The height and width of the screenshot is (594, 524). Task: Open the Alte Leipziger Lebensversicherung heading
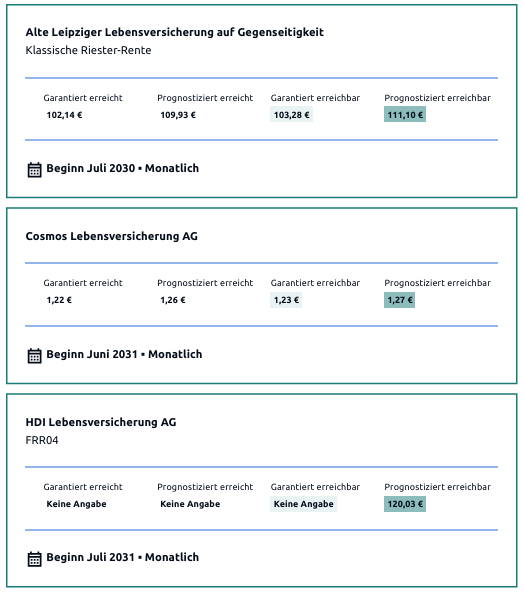pos(174,32)
